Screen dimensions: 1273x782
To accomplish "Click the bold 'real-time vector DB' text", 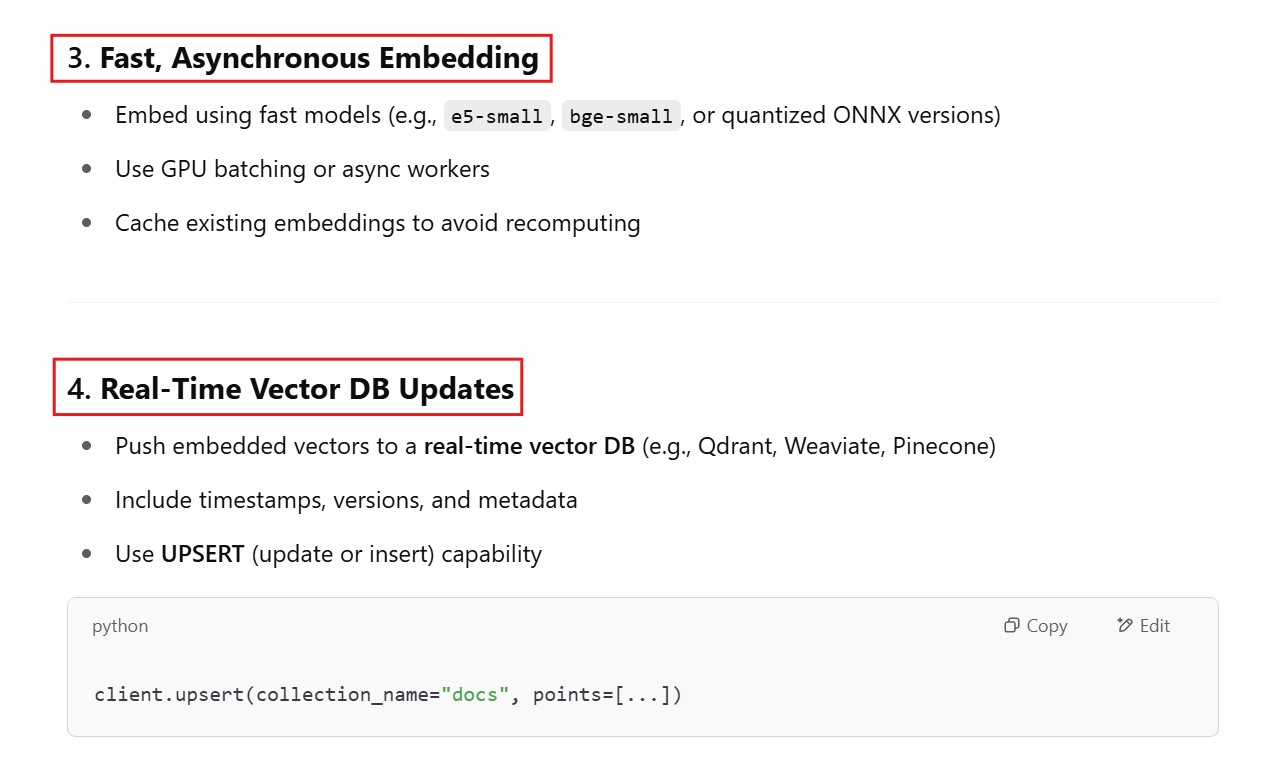I will click(x=529, y=446).
